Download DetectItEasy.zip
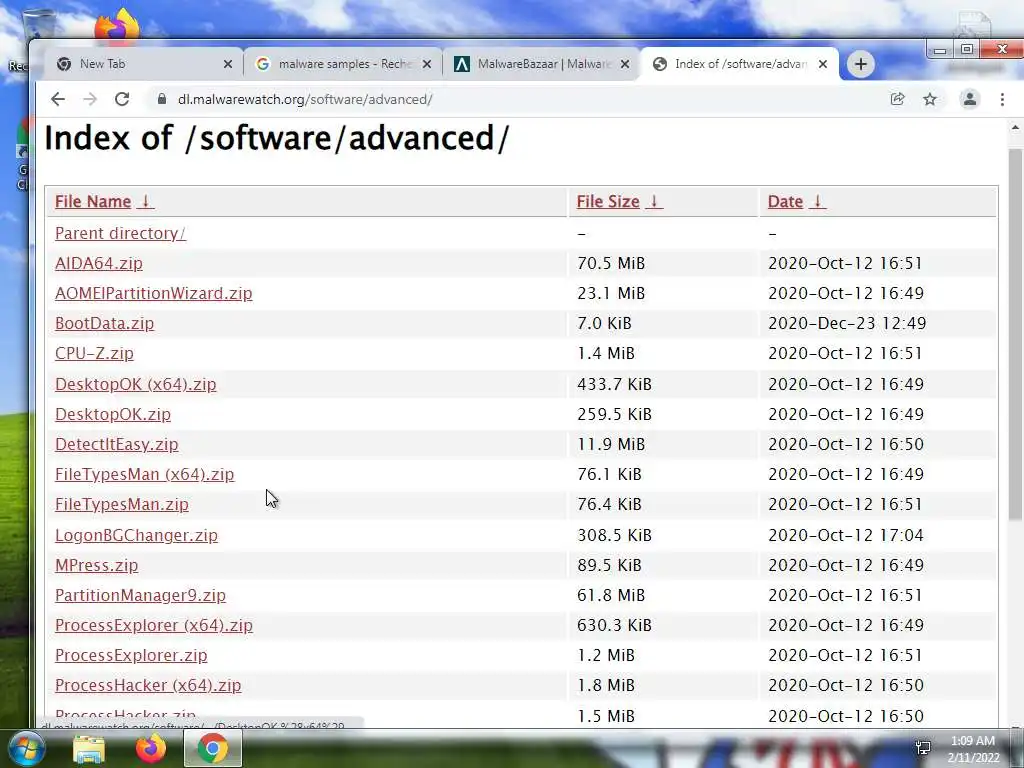Screen dimensions: 1024x768 [116, 444]
